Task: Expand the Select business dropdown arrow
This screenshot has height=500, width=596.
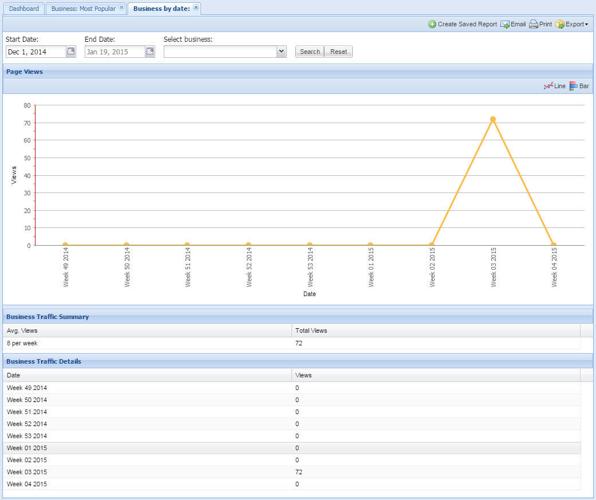Action: tap(281, 51)
